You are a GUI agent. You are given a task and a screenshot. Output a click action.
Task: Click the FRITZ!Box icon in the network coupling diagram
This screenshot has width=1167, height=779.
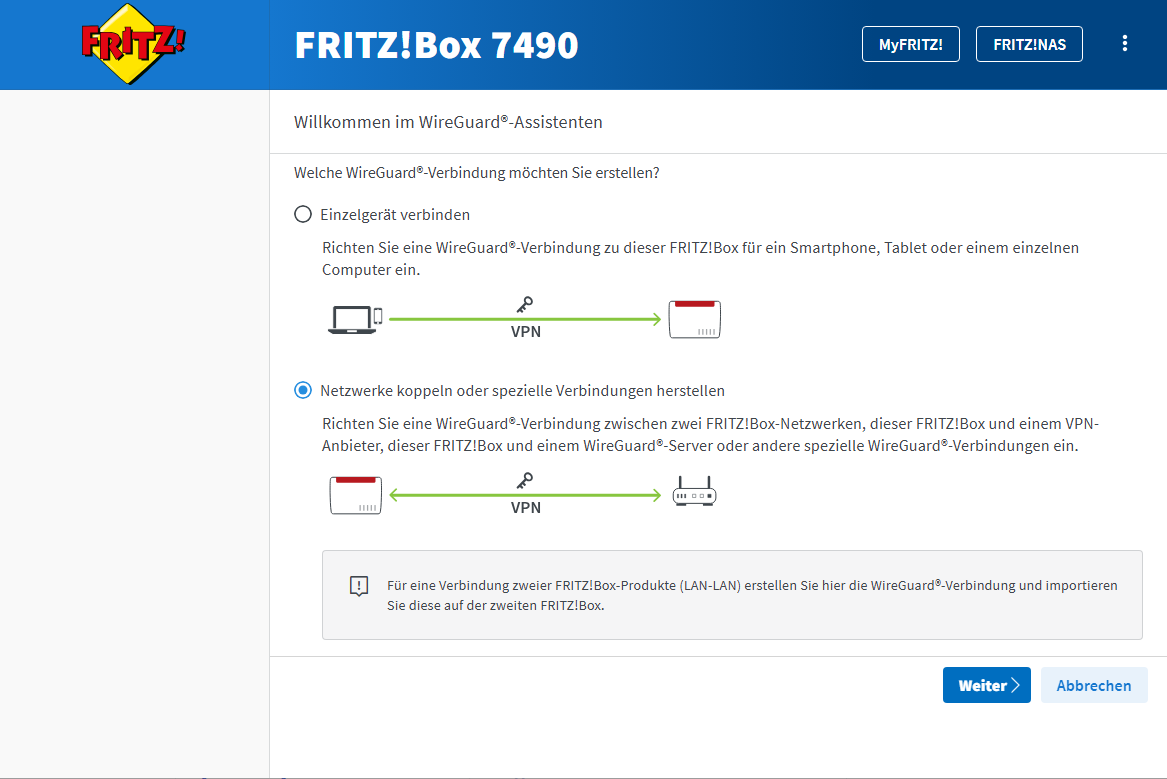355,495
